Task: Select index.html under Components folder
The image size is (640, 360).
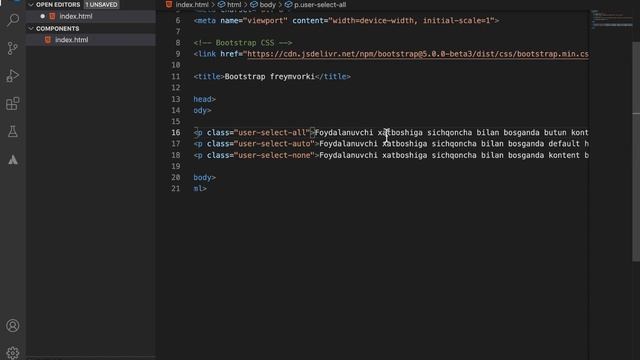Action: [91, 40]
